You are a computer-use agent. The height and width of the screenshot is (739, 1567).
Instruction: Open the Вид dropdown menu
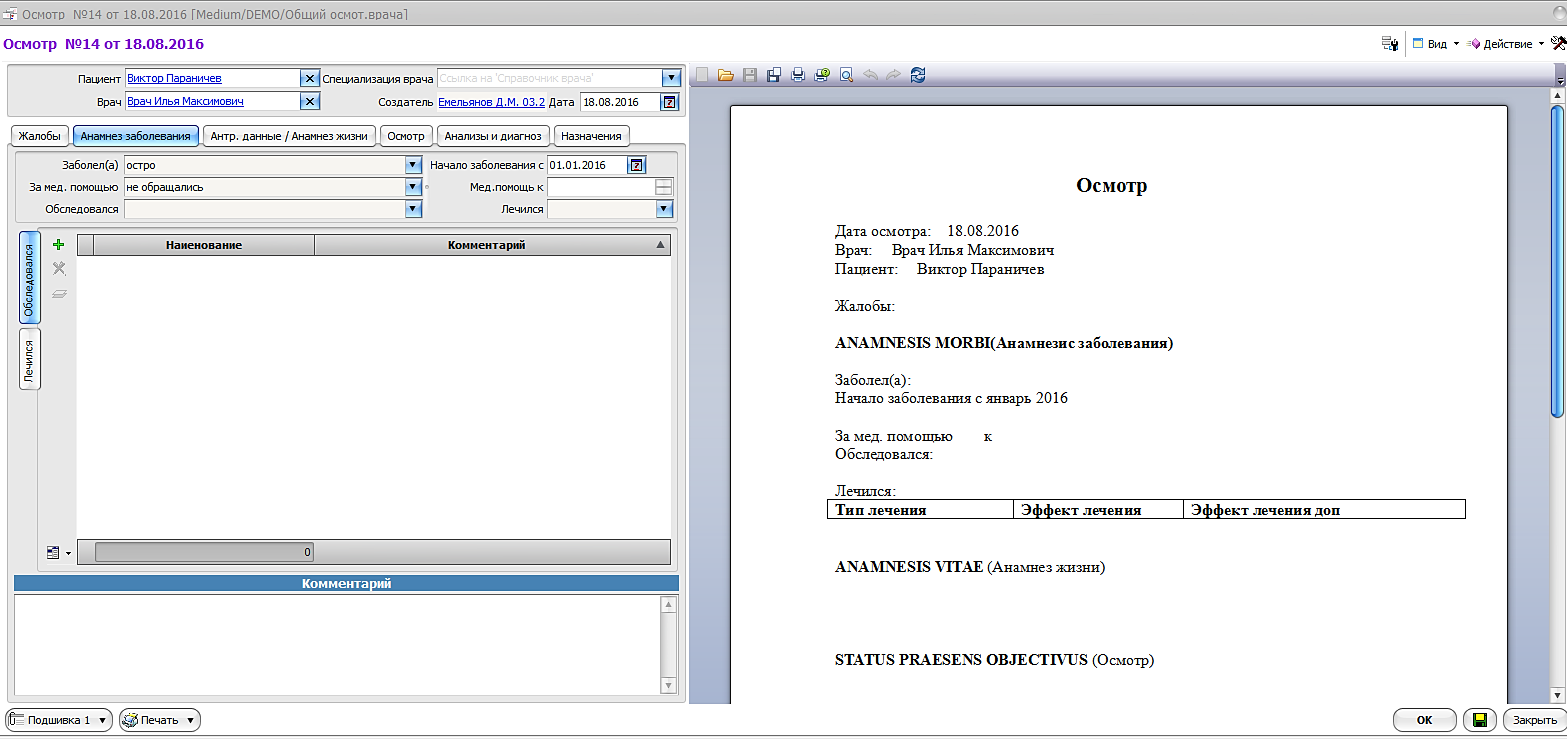tap(1436, 44)
